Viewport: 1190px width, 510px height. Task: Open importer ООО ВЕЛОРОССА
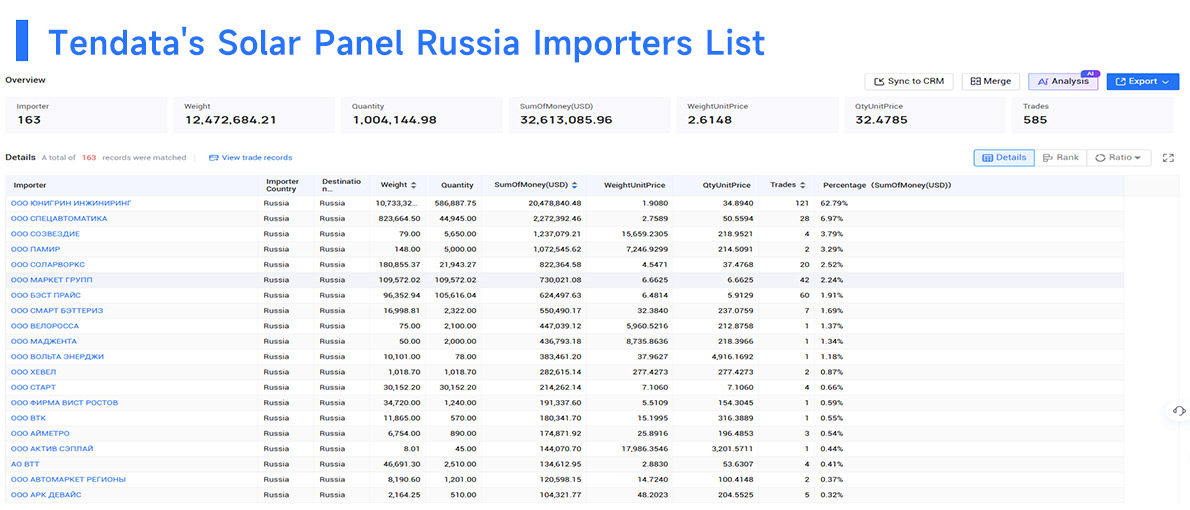click(x=45, y=326)
